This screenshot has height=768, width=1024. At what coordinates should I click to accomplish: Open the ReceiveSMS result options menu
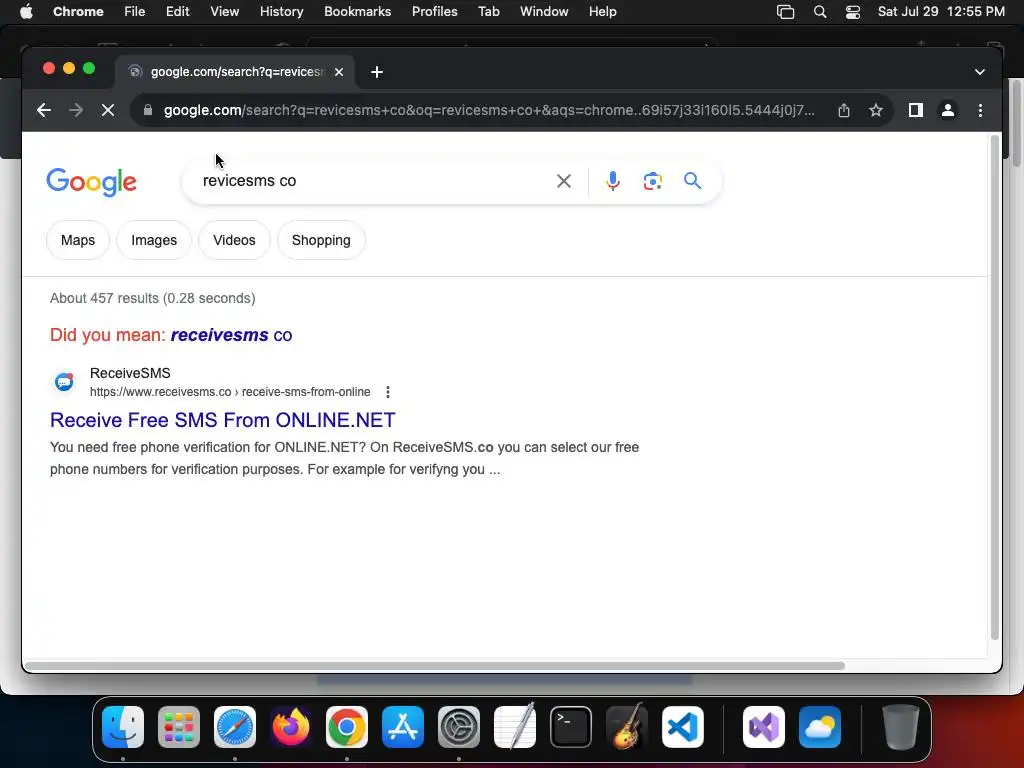[388, 392]
